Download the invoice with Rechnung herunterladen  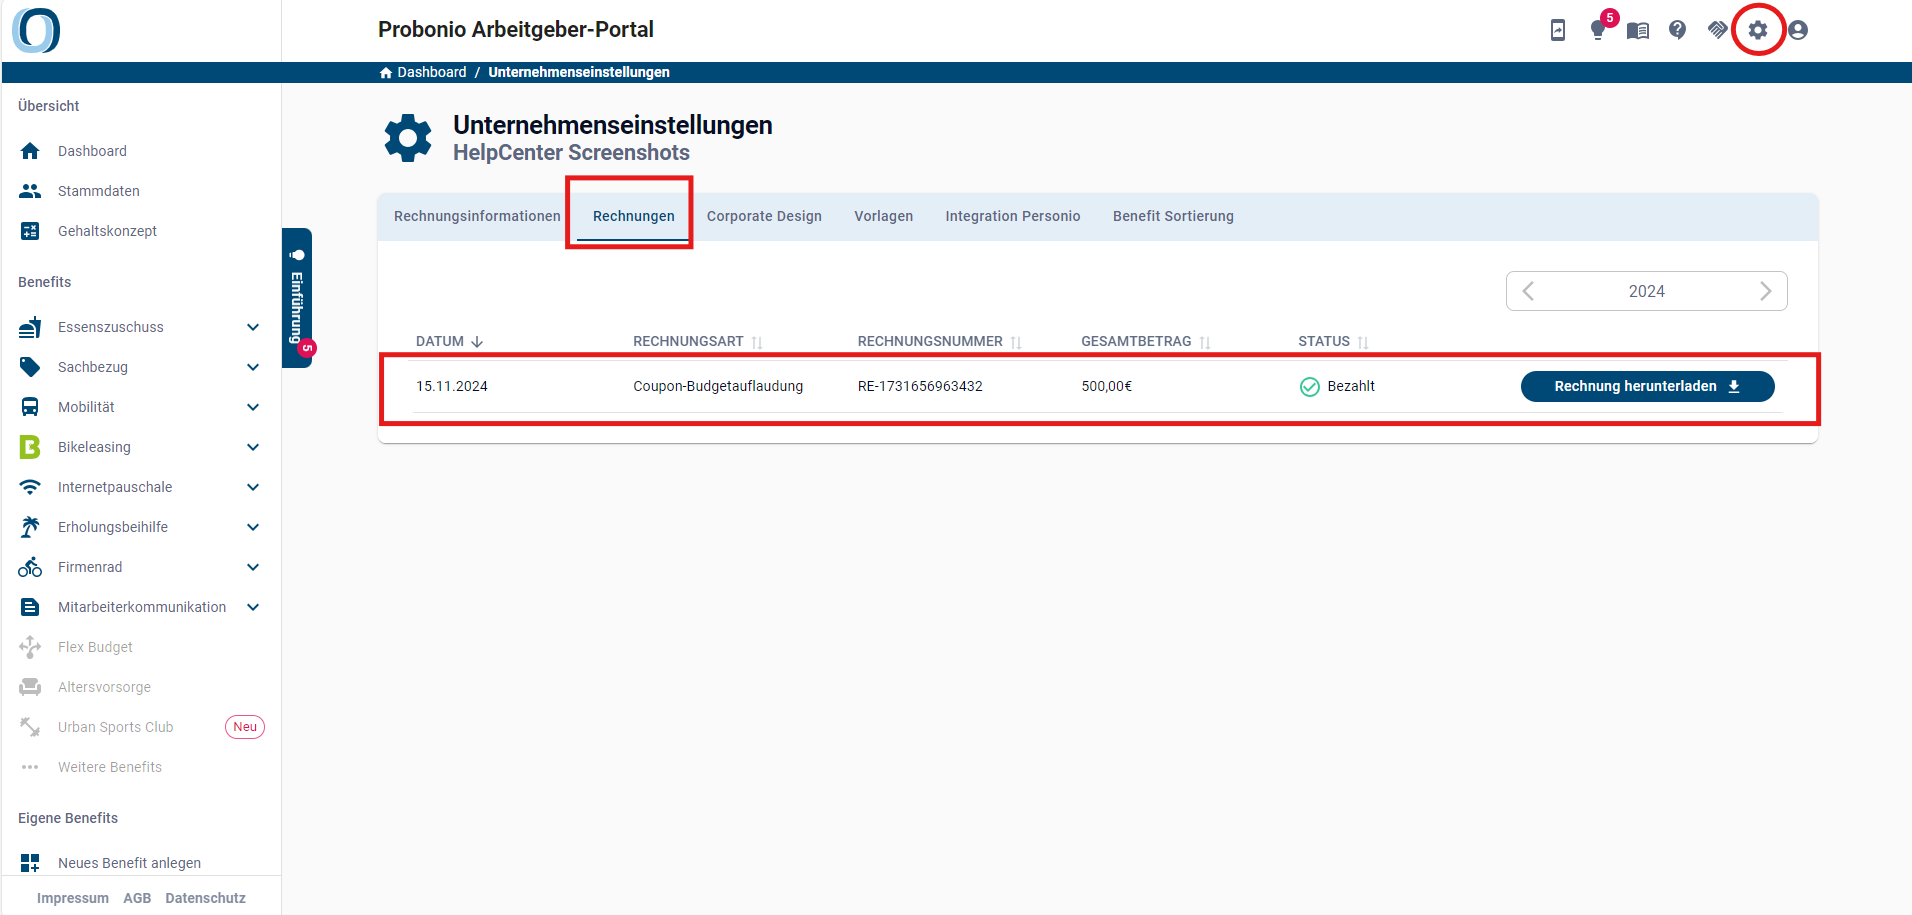tap(1647, 386)
